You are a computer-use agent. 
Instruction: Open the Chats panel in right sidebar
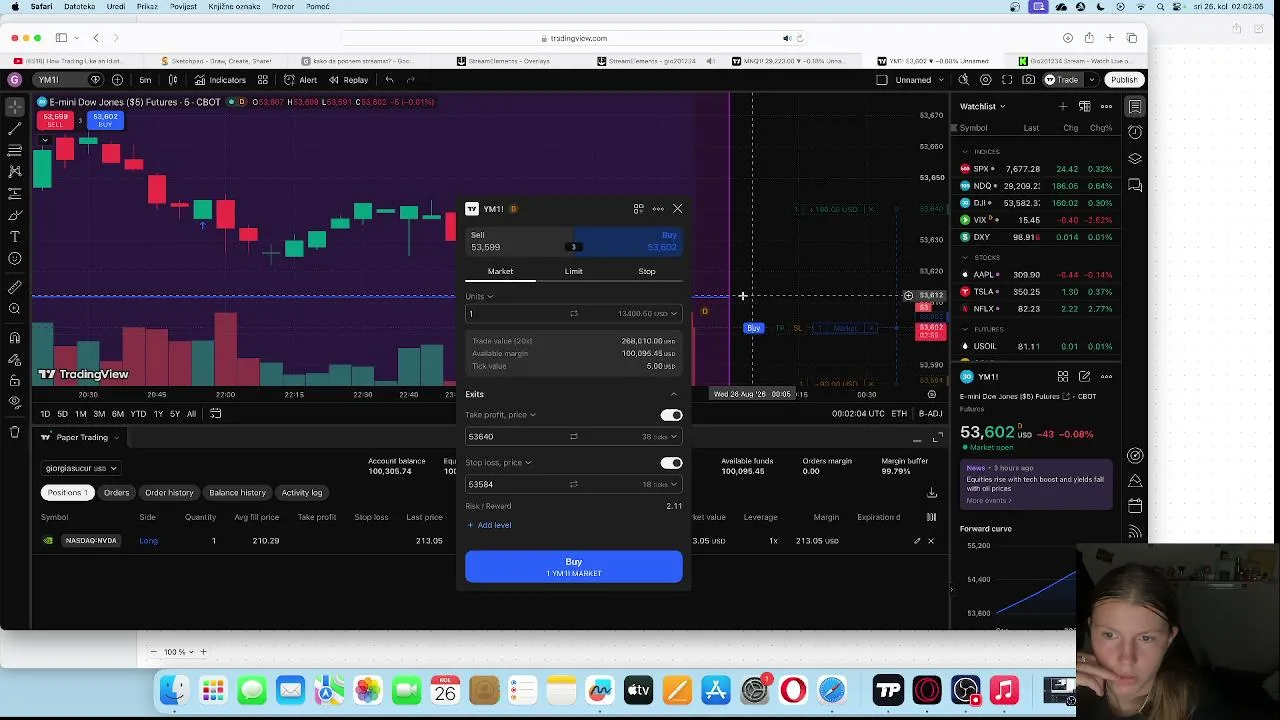1136,185
